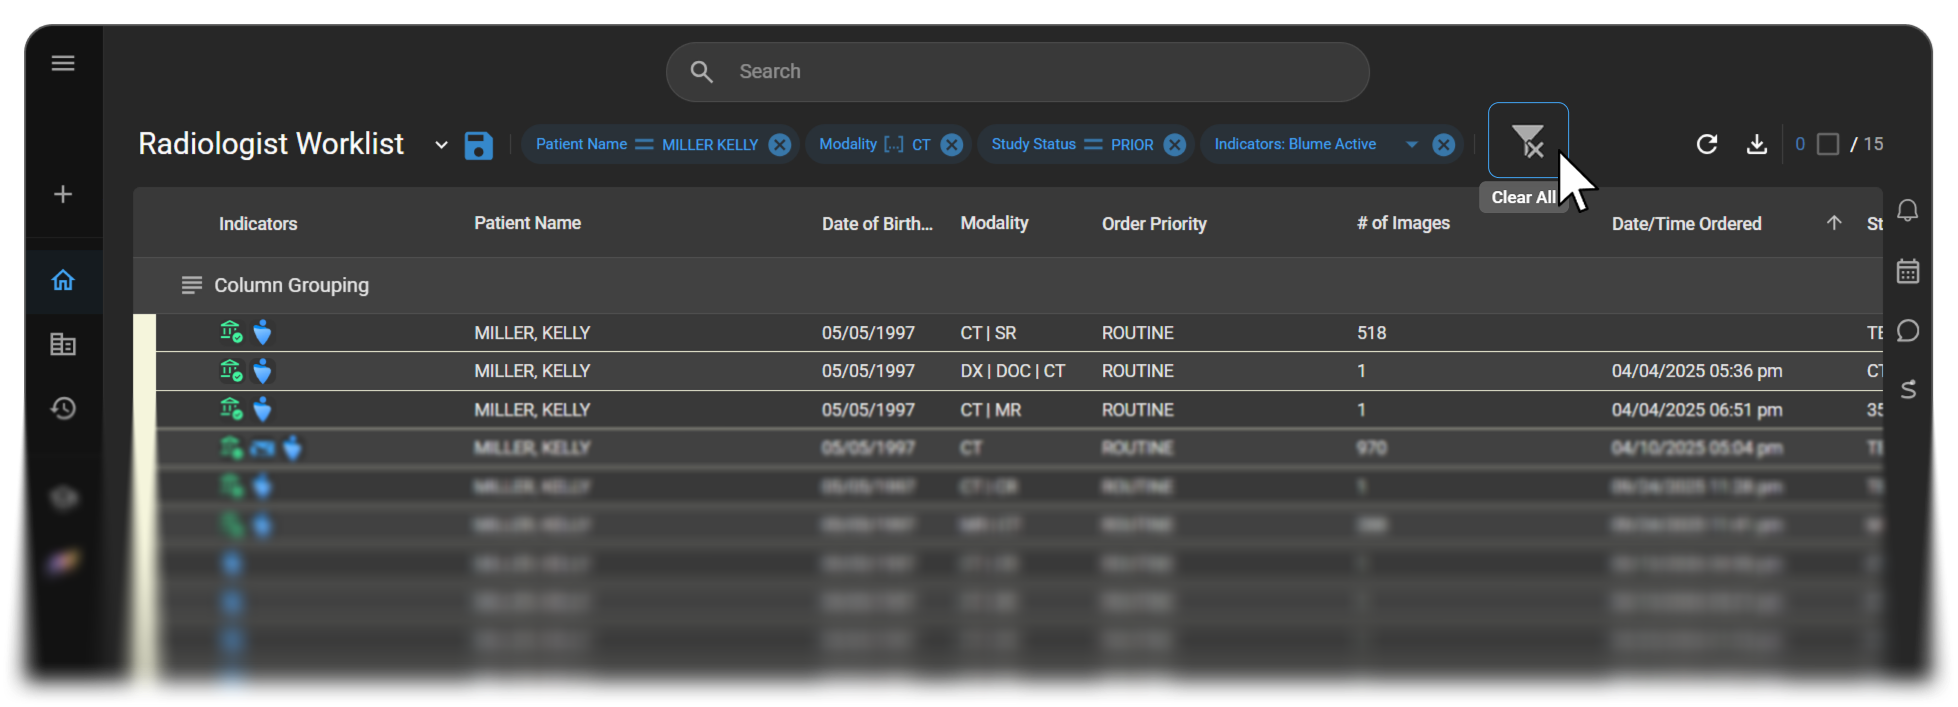Click the Date of Birth column header
The image size is (1958, 707).
click(x=877, y=224)
